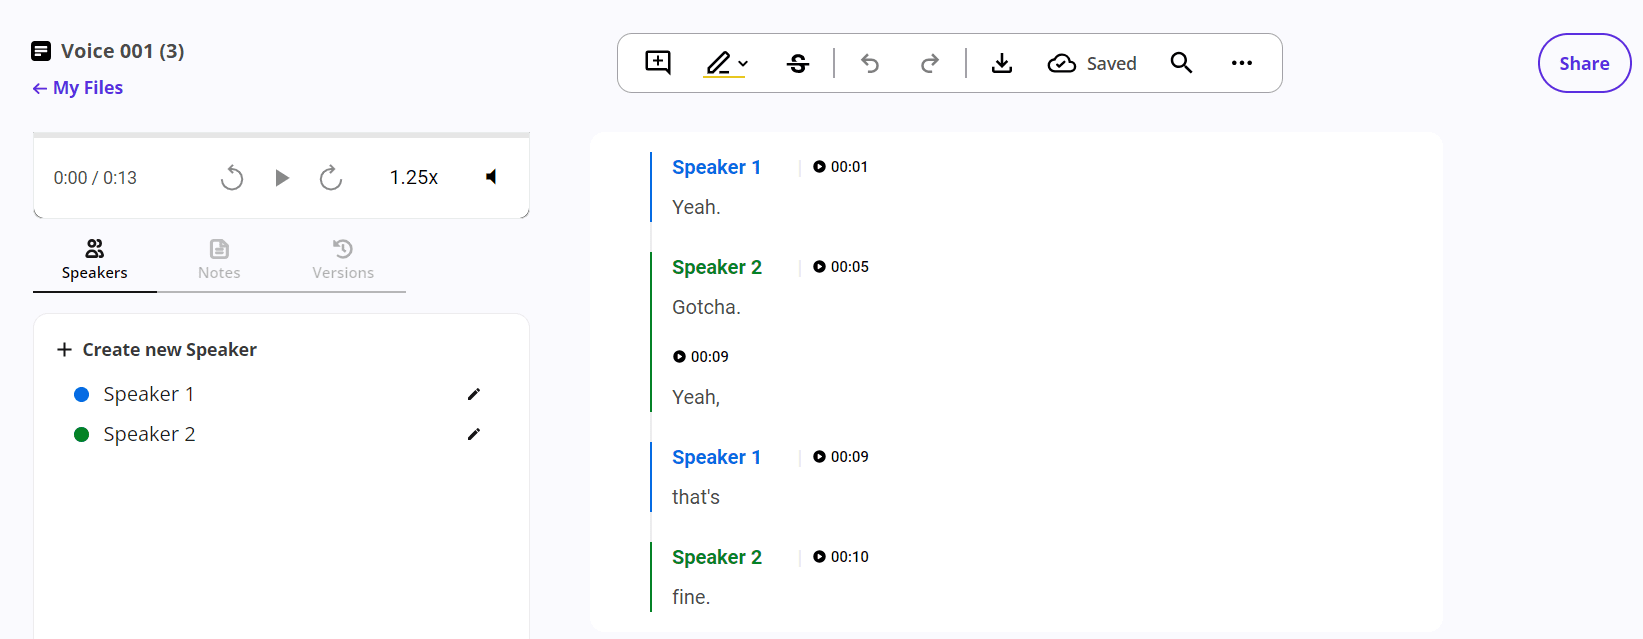
Task: Click Create new Speaker
Action: coord(157,349)
